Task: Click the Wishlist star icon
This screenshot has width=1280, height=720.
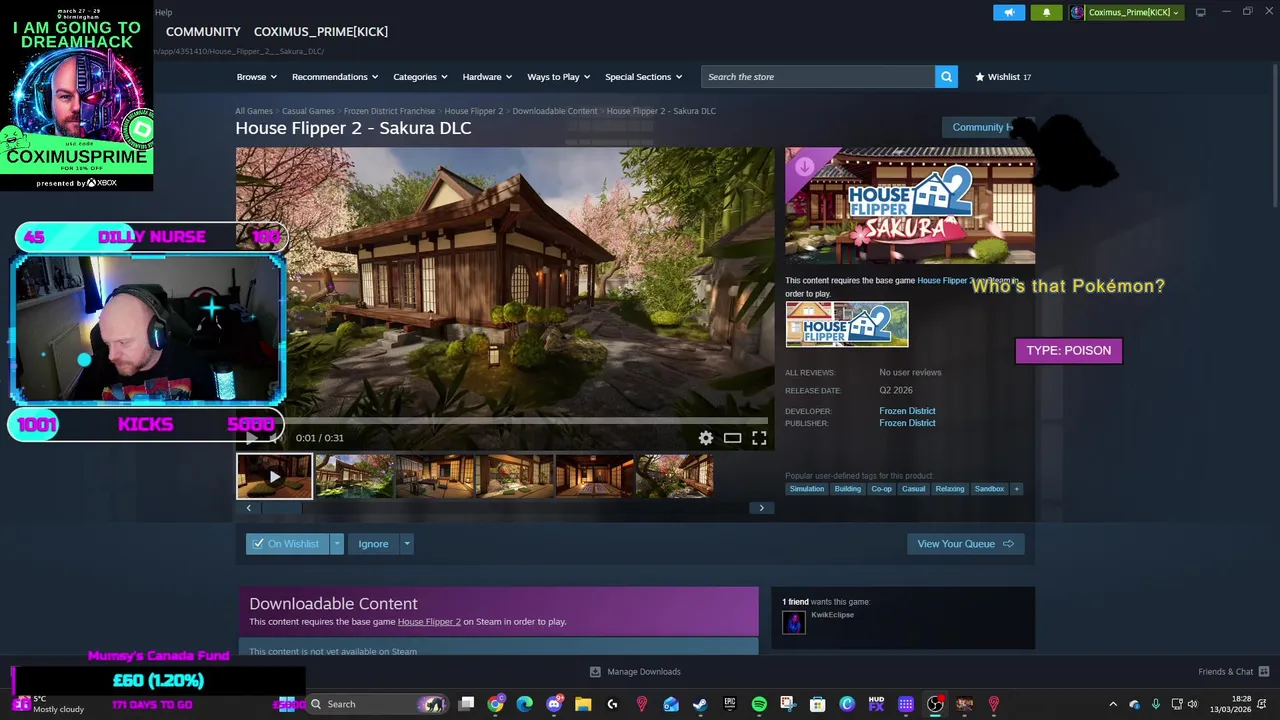Action: pos(980,77)
